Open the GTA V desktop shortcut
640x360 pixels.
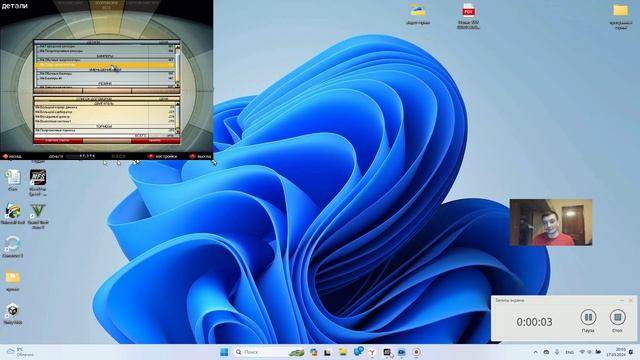click(x=38, y=216)
